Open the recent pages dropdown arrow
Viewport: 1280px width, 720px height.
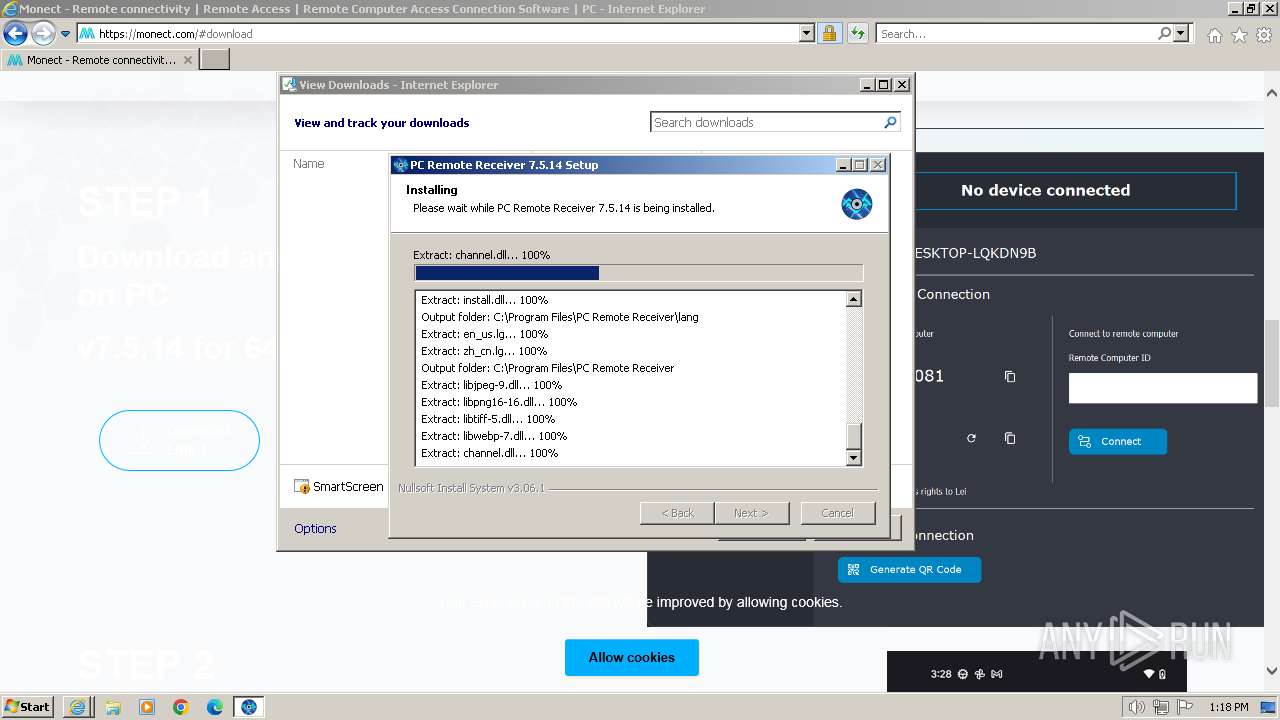65,34
